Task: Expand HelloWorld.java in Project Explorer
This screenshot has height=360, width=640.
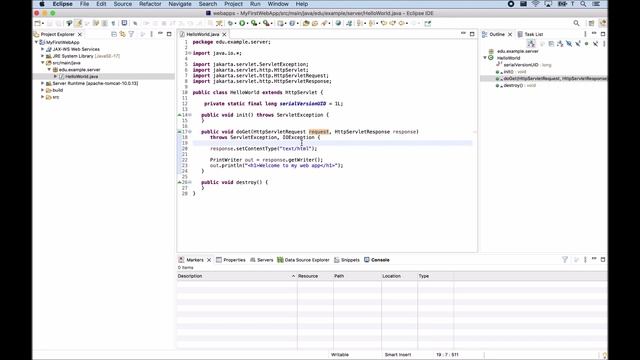Action: coord(56,76)
